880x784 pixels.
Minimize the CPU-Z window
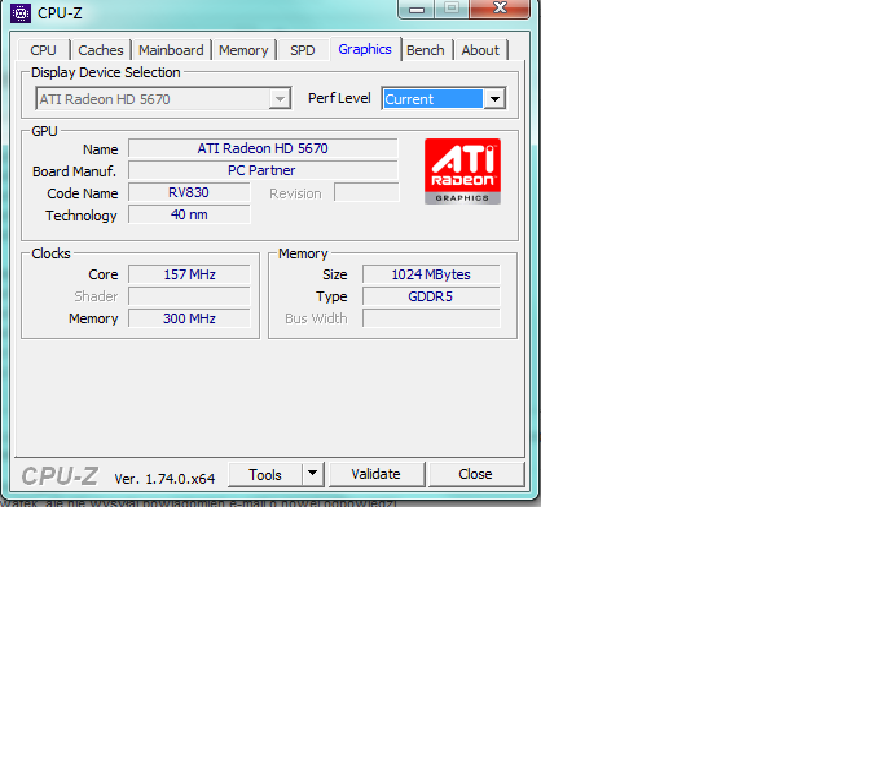point(416,9)
